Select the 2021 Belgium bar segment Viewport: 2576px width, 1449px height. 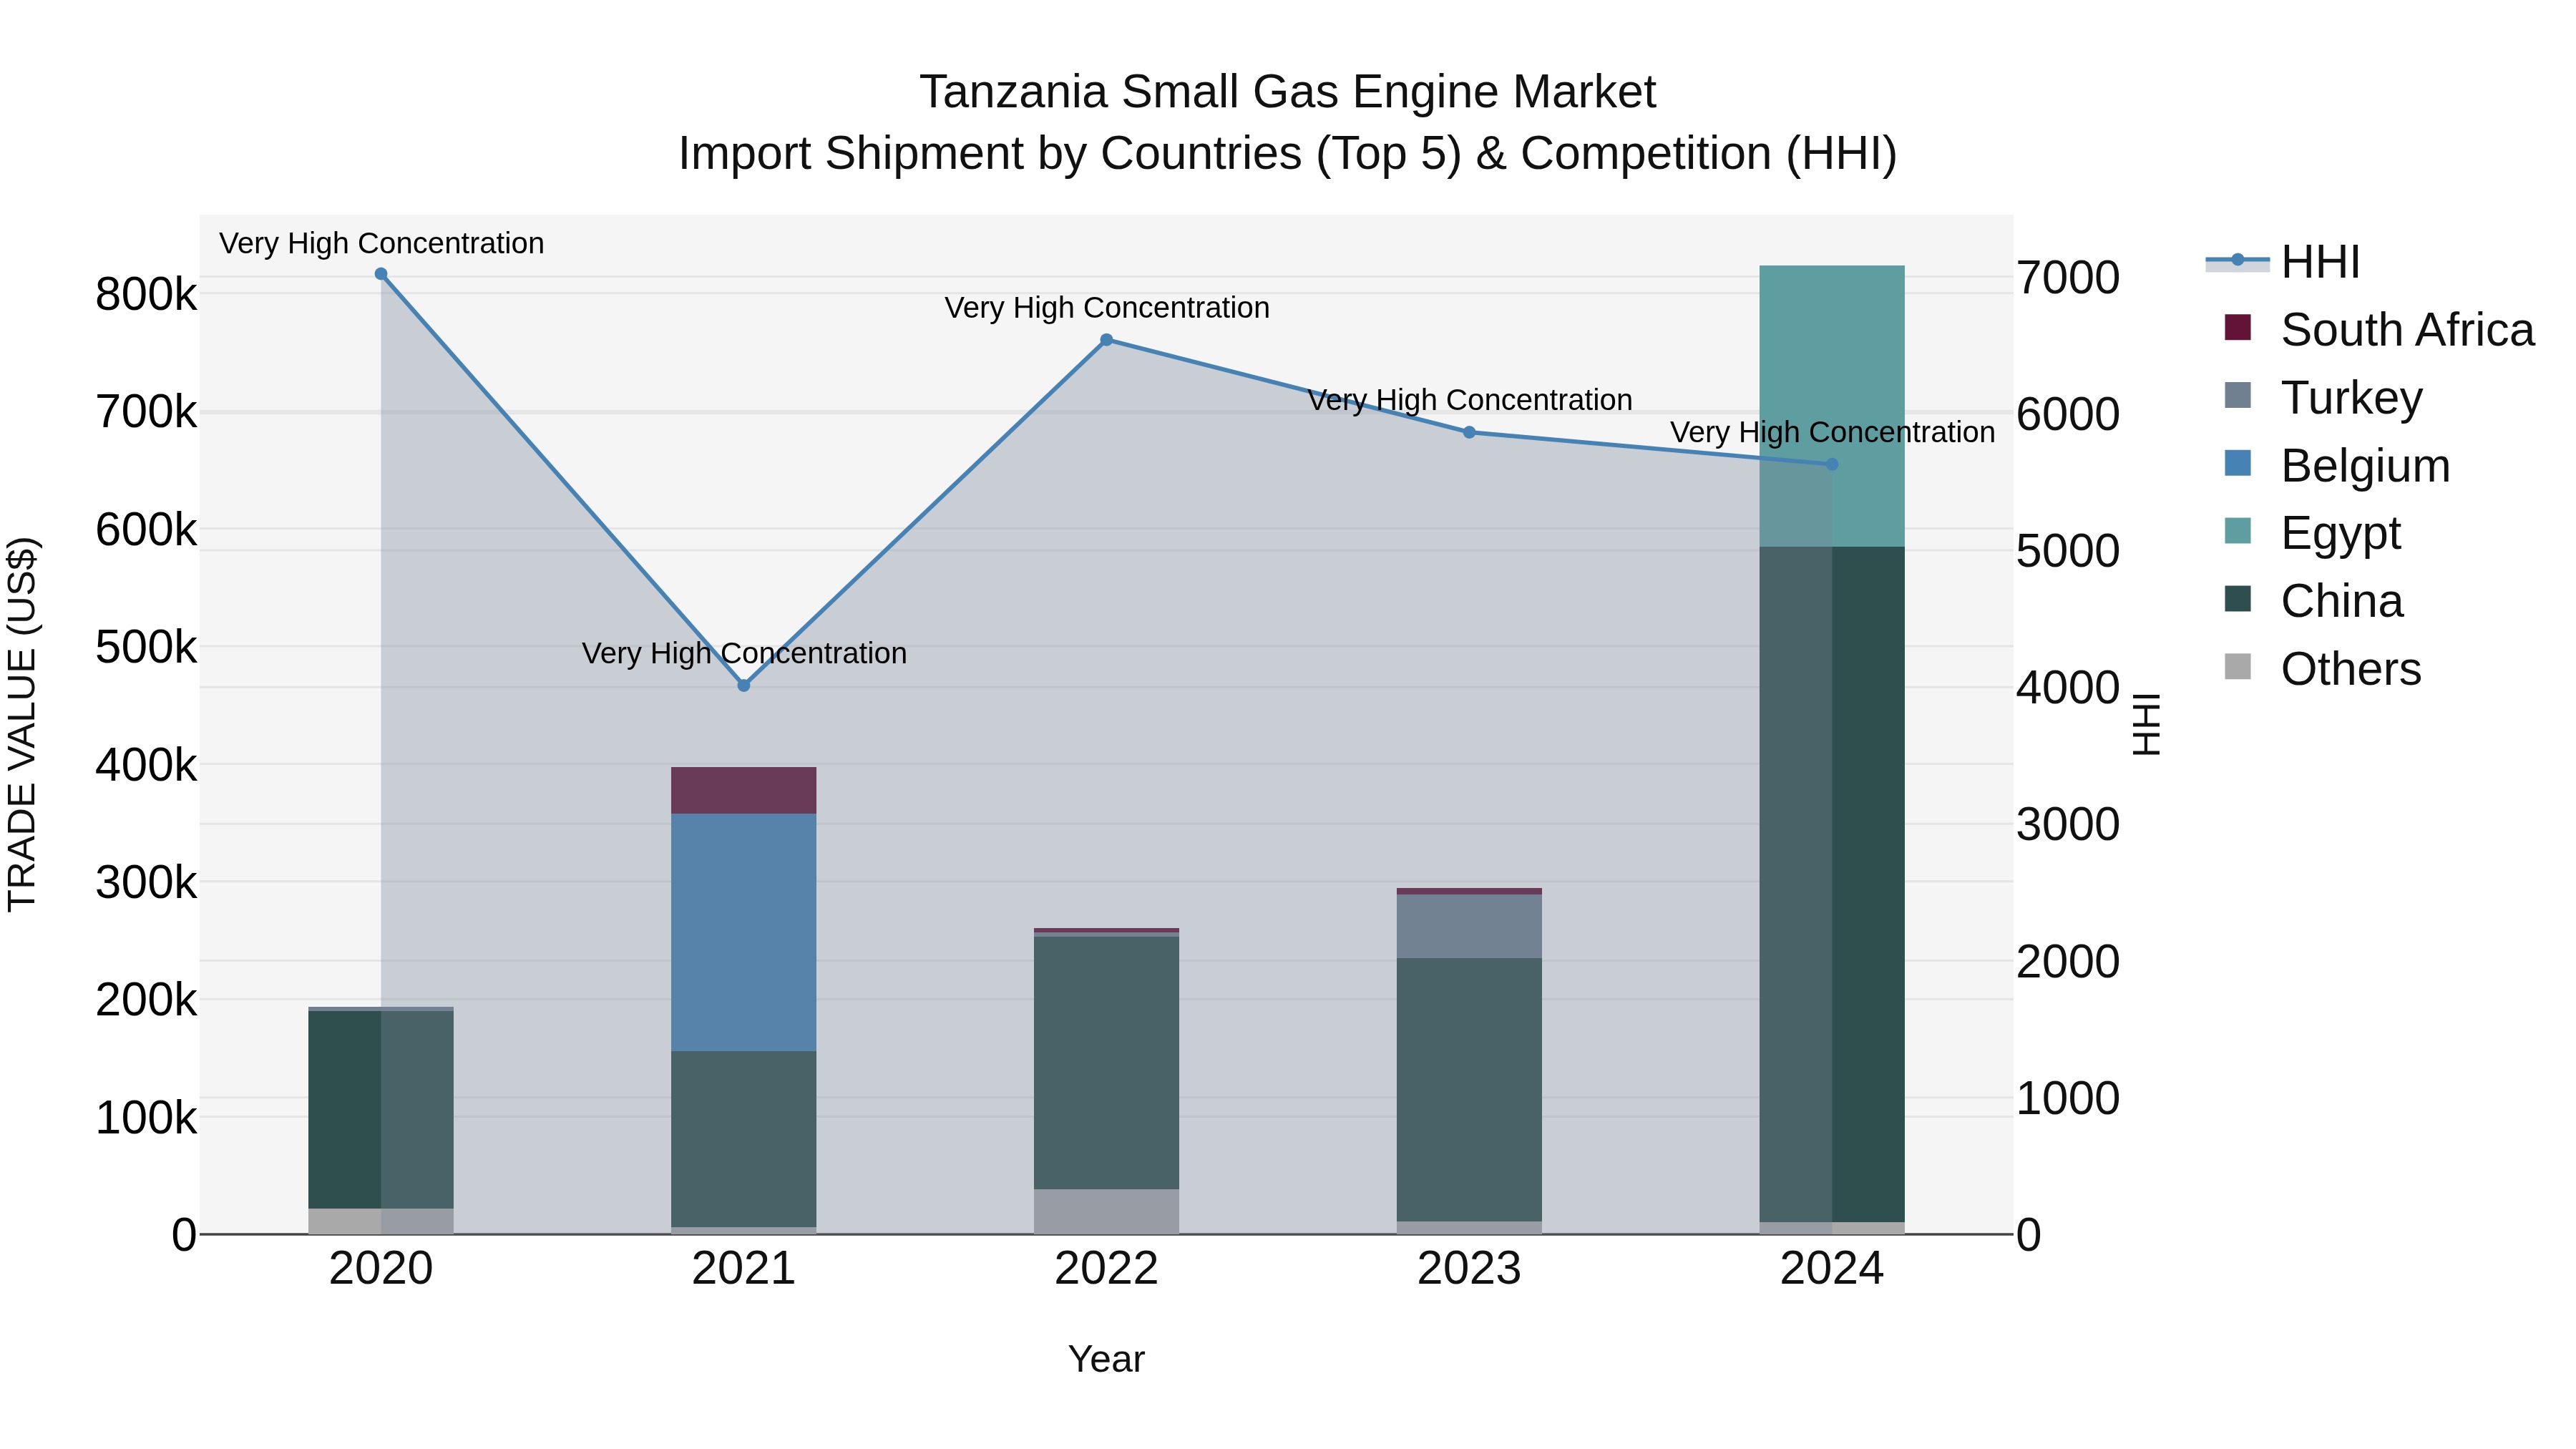743,932
